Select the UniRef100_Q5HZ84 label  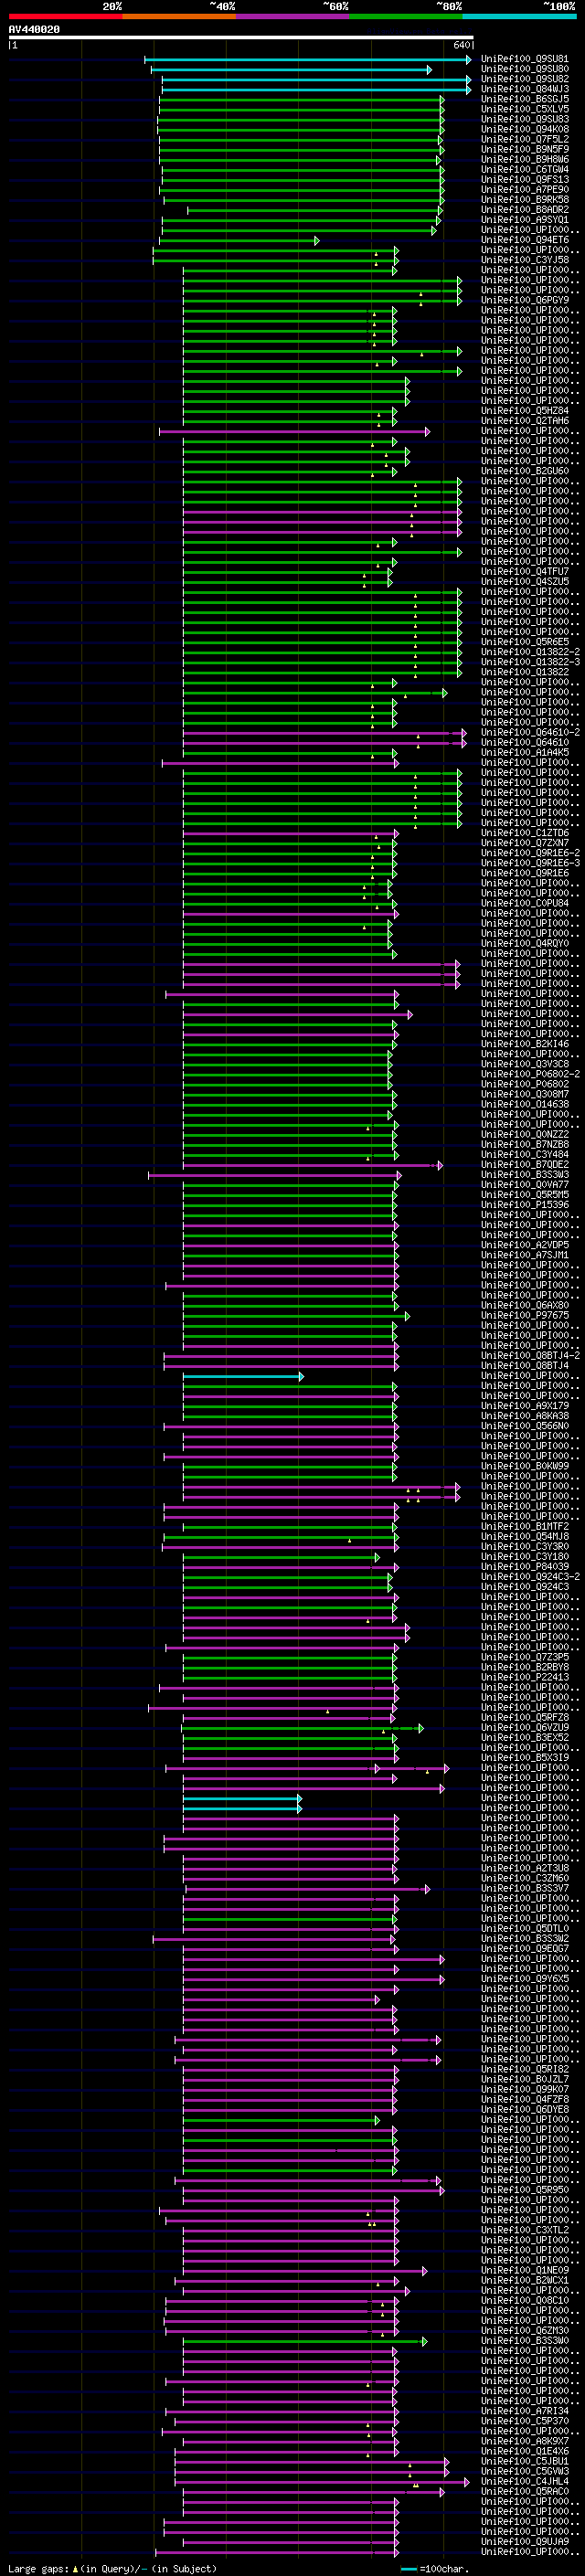click(x=525, y=410)
